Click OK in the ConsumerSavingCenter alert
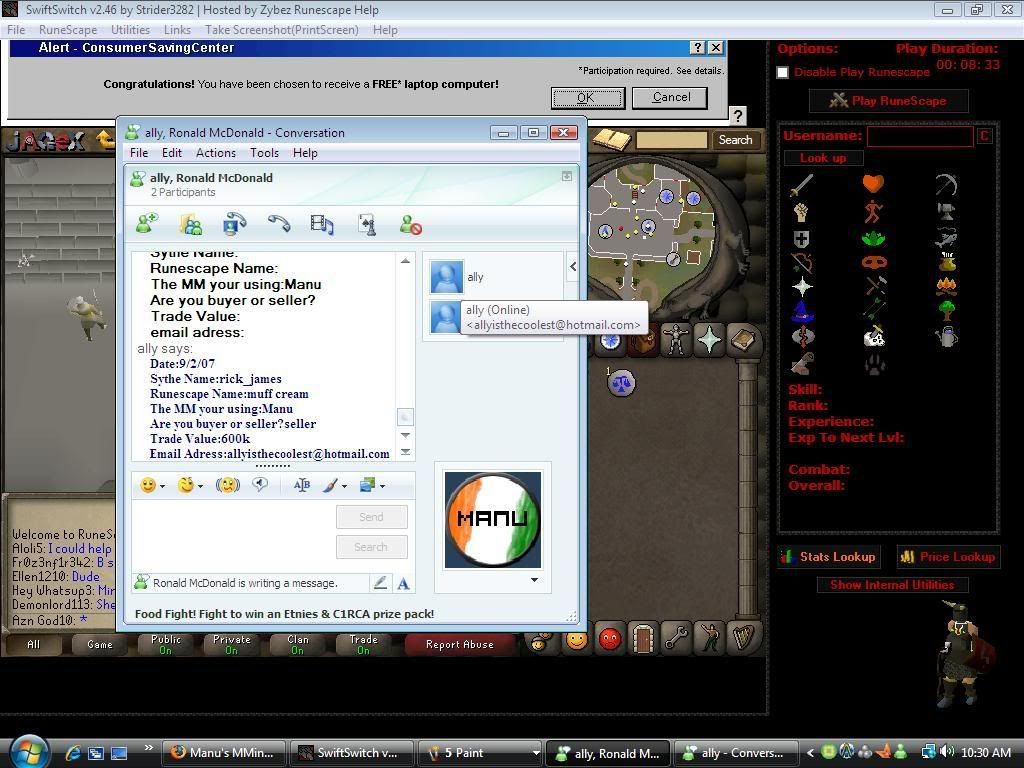 pos(588,98)
